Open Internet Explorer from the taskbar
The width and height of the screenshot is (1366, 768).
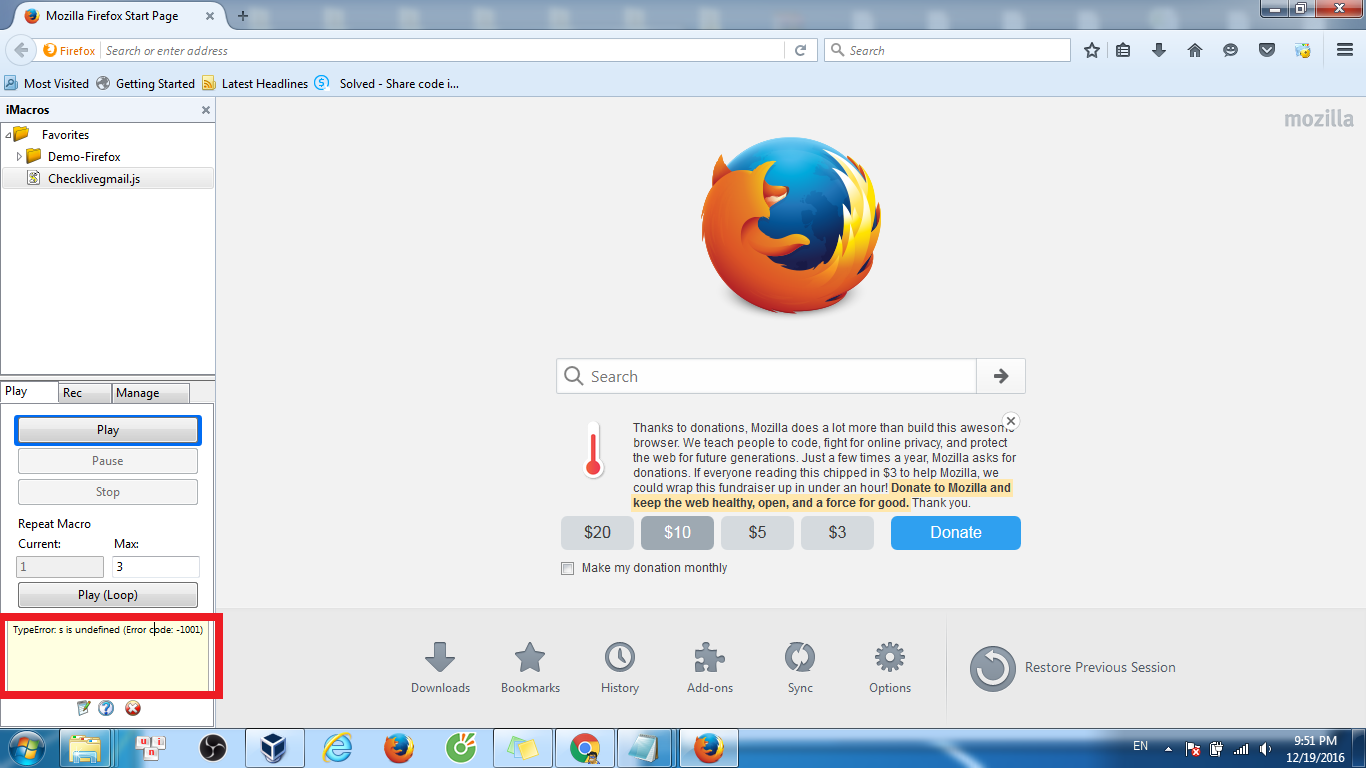click(337, 748)
